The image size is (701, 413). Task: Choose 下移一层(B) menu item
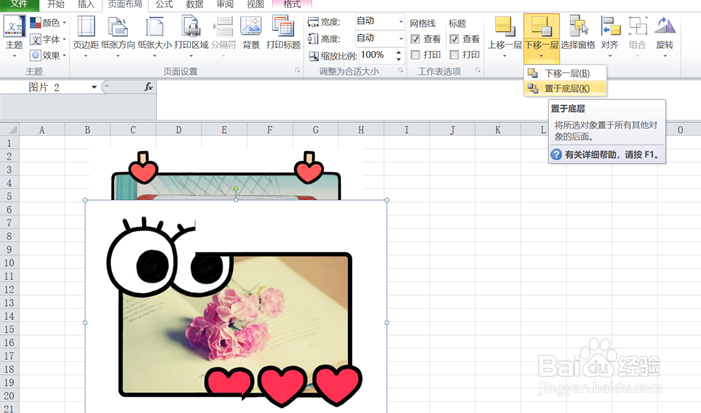(x=565, y=73)
